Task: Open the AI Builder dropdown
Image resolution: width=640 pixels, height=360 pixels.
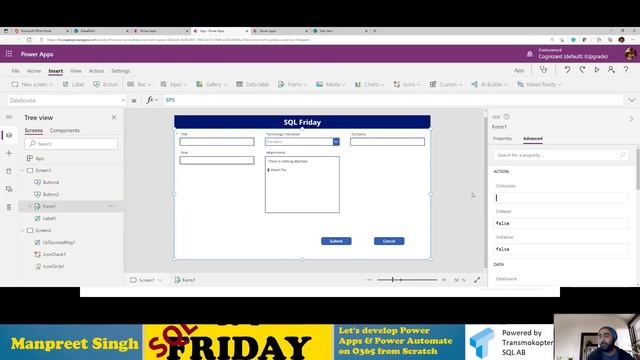Action: click(489, 84)
